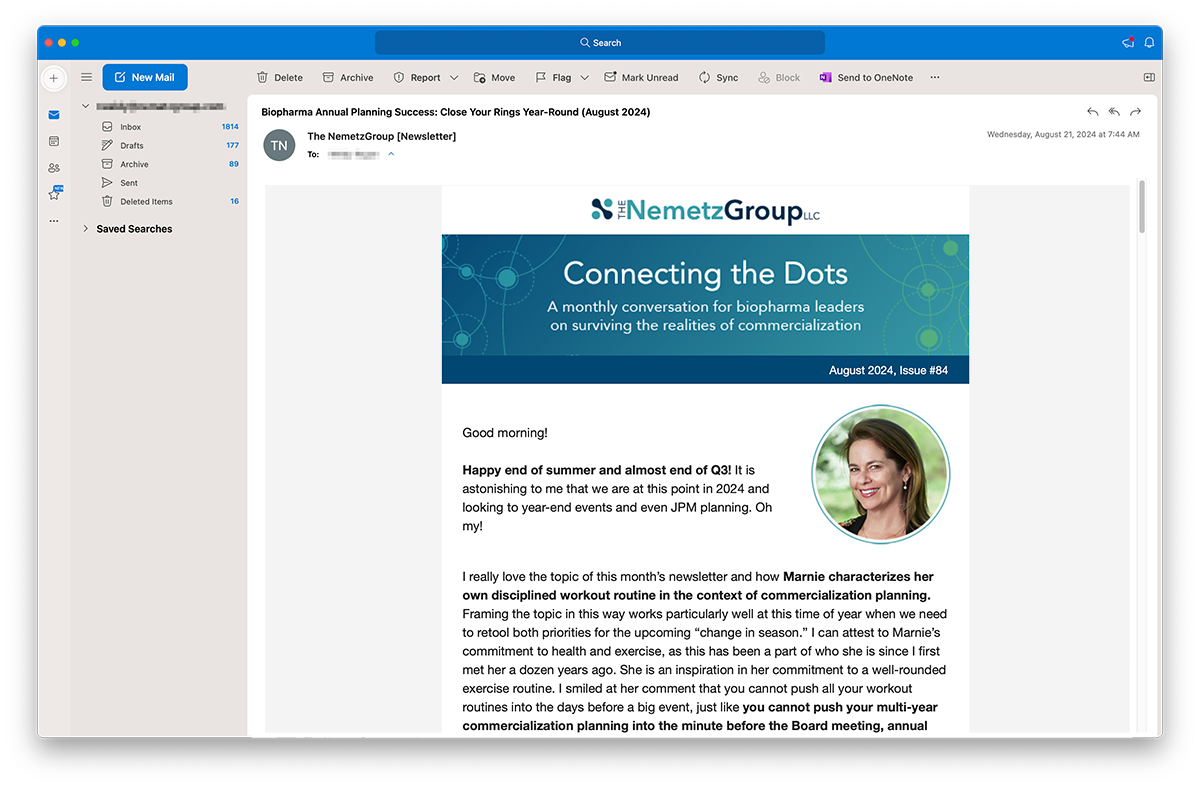This screenshot has height=787, width=1200.
Task: Open the People view in the sidebar
Action: tap(54, 167)
